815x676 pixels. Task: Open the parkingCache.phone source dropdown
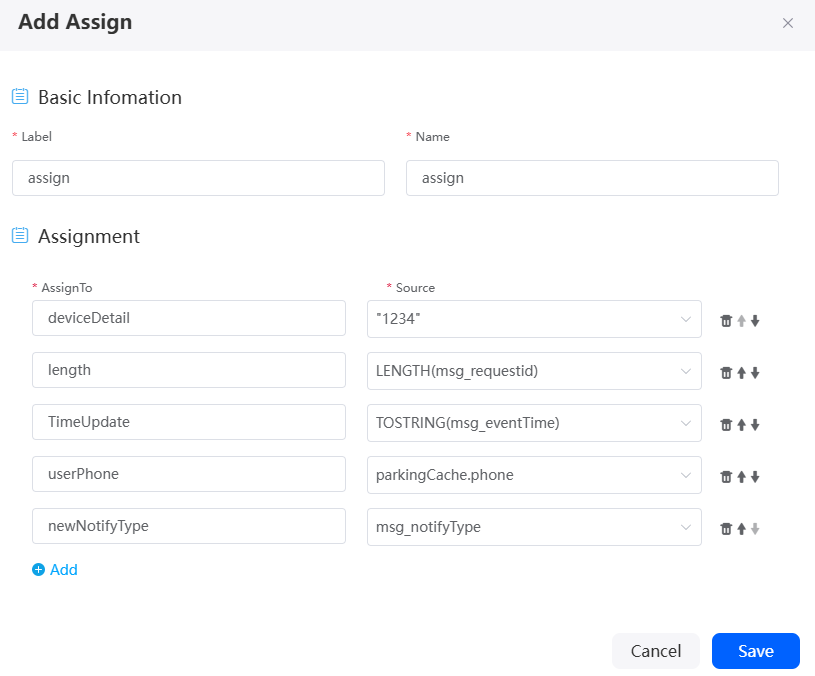pyautogui.click(x=534, y=475)
